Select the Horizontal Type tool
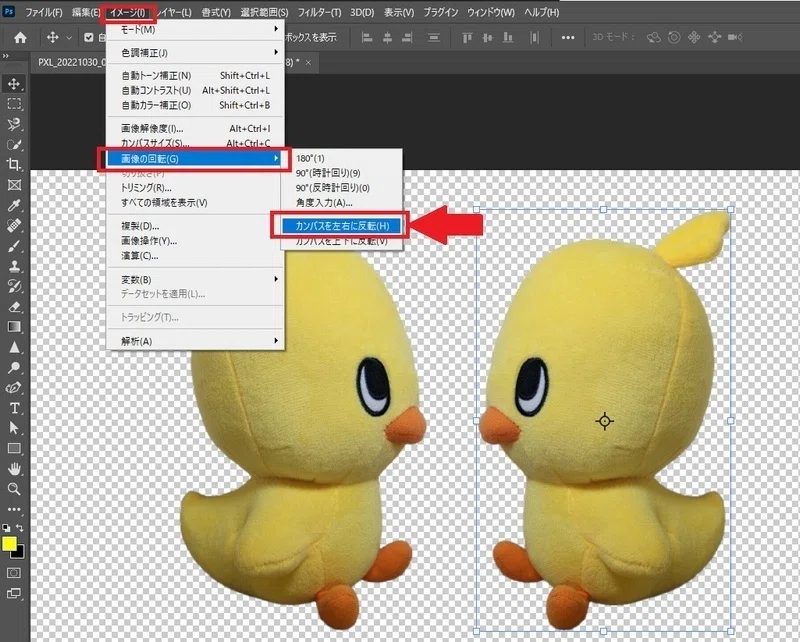Image resolution: width=800 pixels, height=642 pixels. point(14,408)
